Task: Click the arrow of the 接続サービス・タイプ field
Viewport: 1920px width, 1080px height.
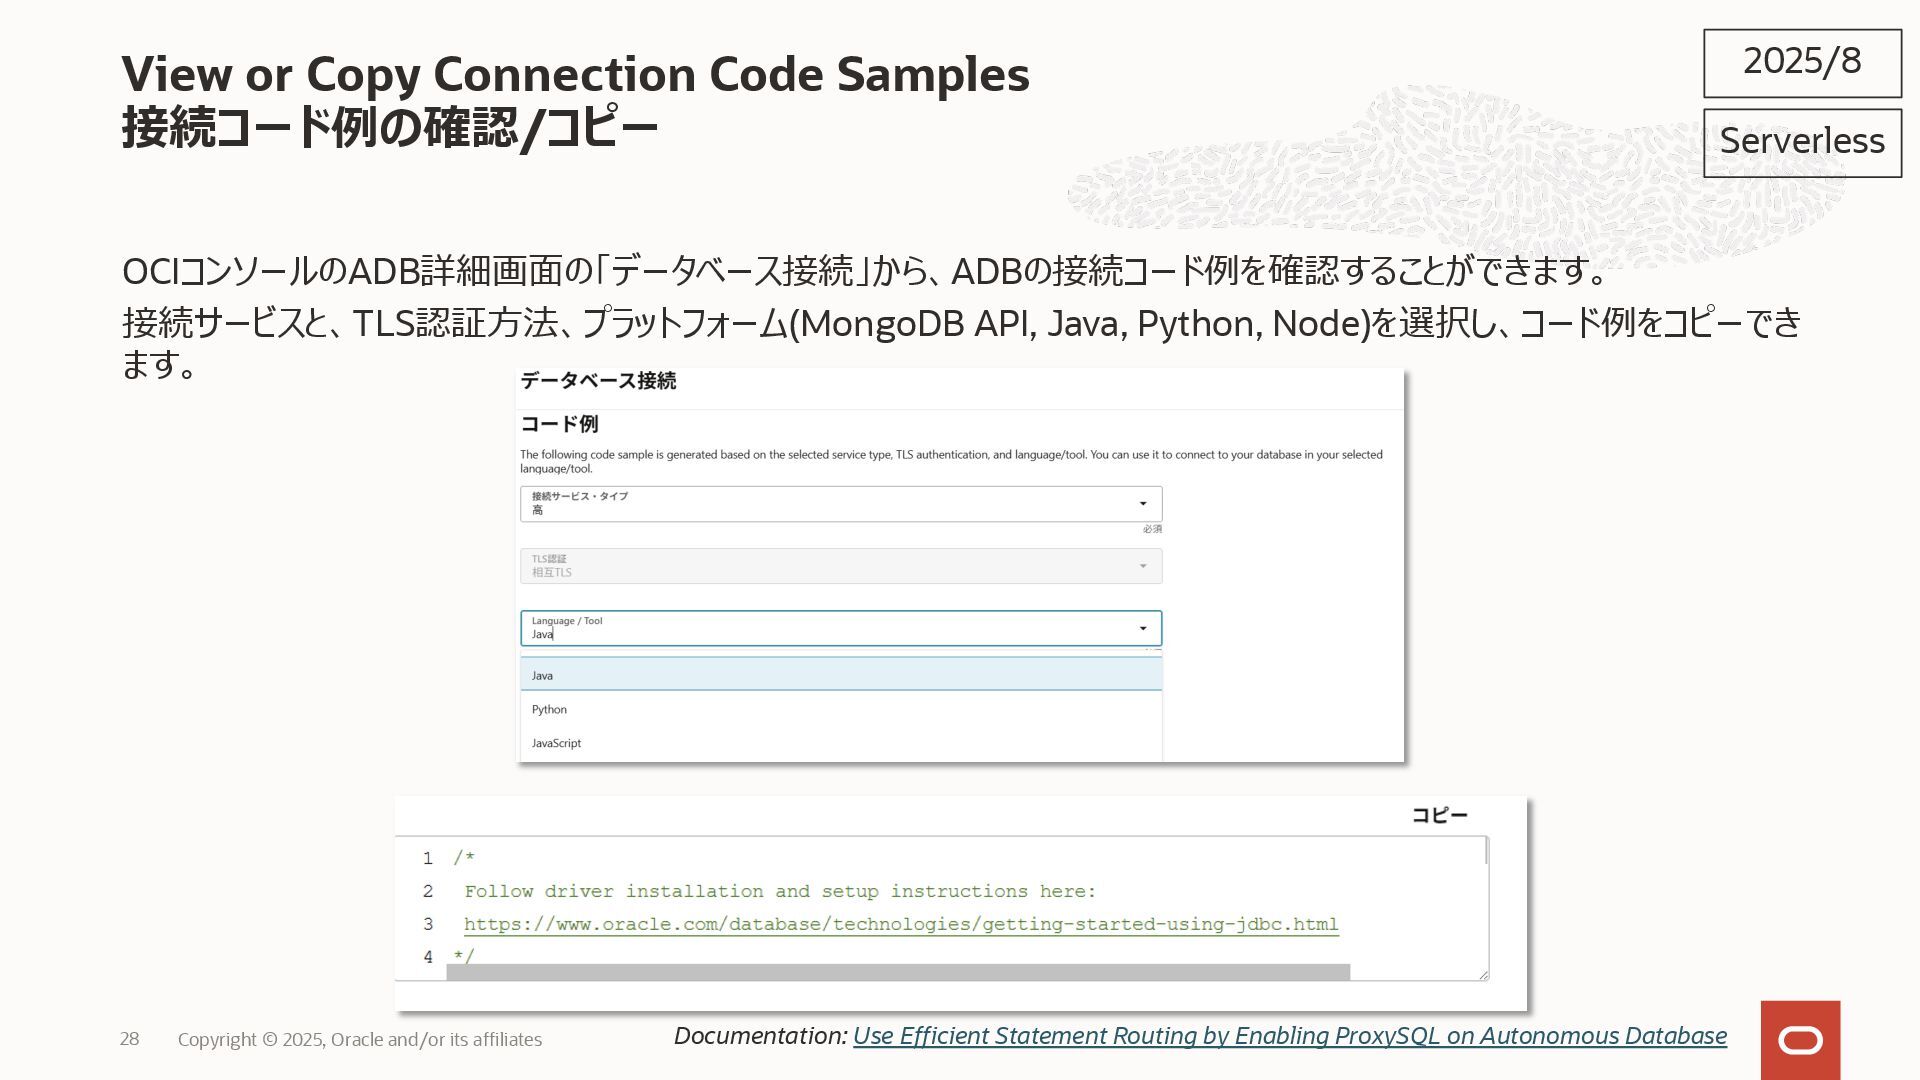Action: 1143,503
